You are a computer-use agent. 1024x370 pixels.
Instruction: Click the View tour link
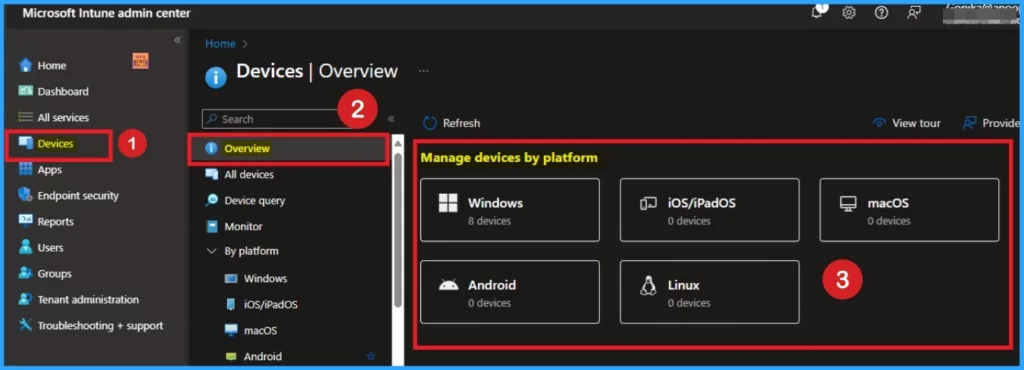(x=907, y=123)
